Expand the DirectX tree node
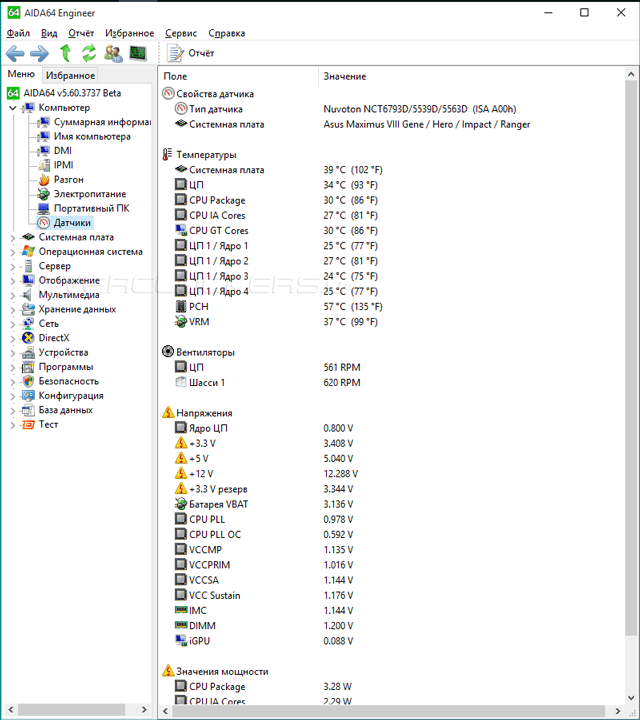The image size is (640, 720). coord(13,338)
